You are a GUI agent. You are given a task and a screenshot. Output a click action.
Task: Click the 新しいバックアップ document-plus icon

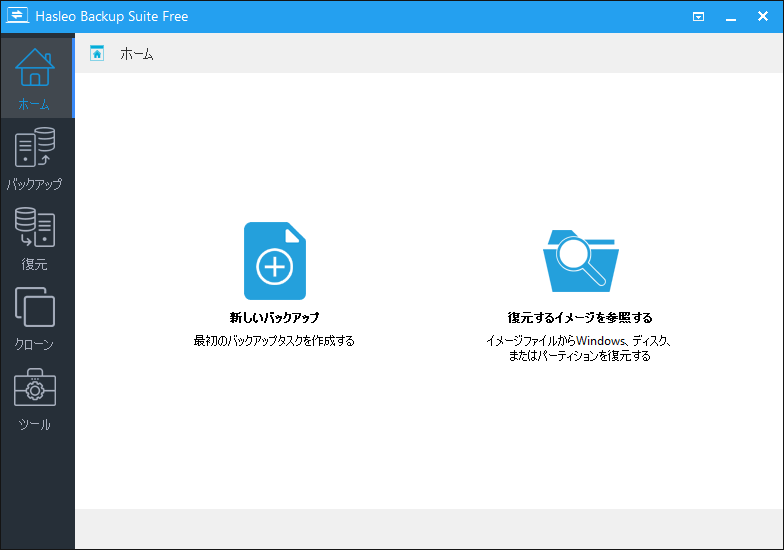(x=274, y=261)
